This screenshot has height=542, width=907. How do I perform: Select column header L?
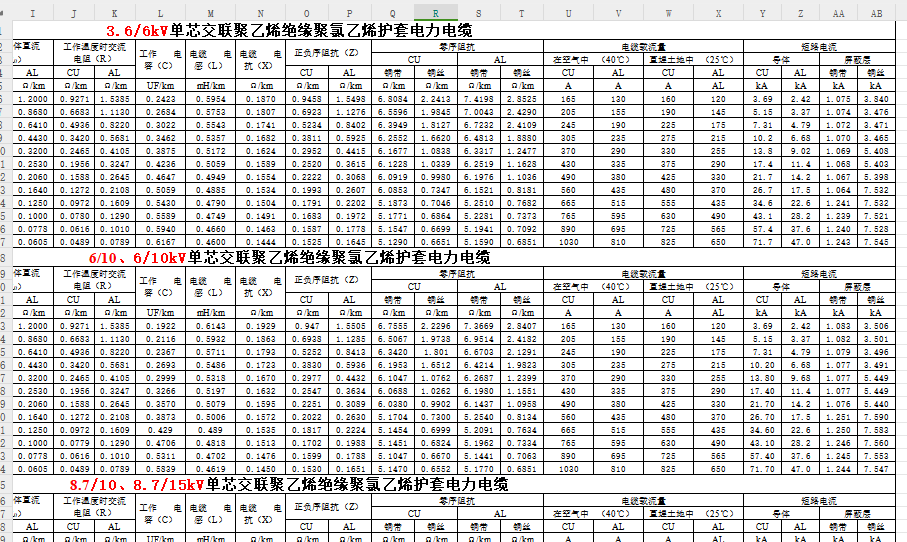160,12
